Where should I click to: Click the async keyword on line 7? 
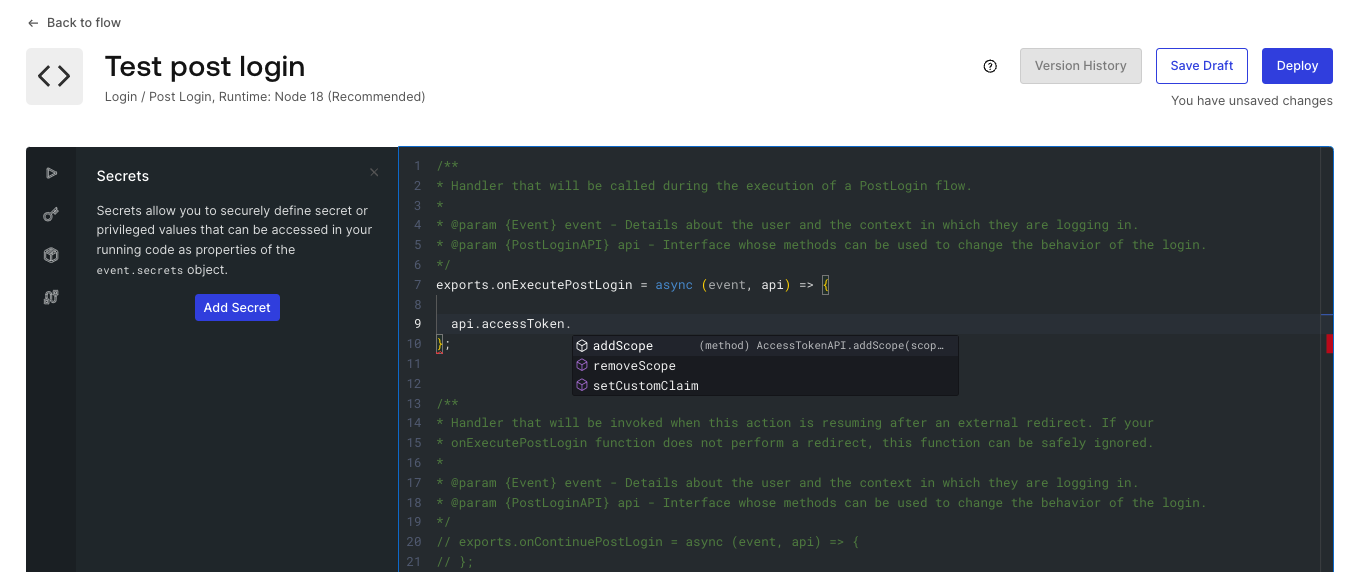(x=674, y=285)
